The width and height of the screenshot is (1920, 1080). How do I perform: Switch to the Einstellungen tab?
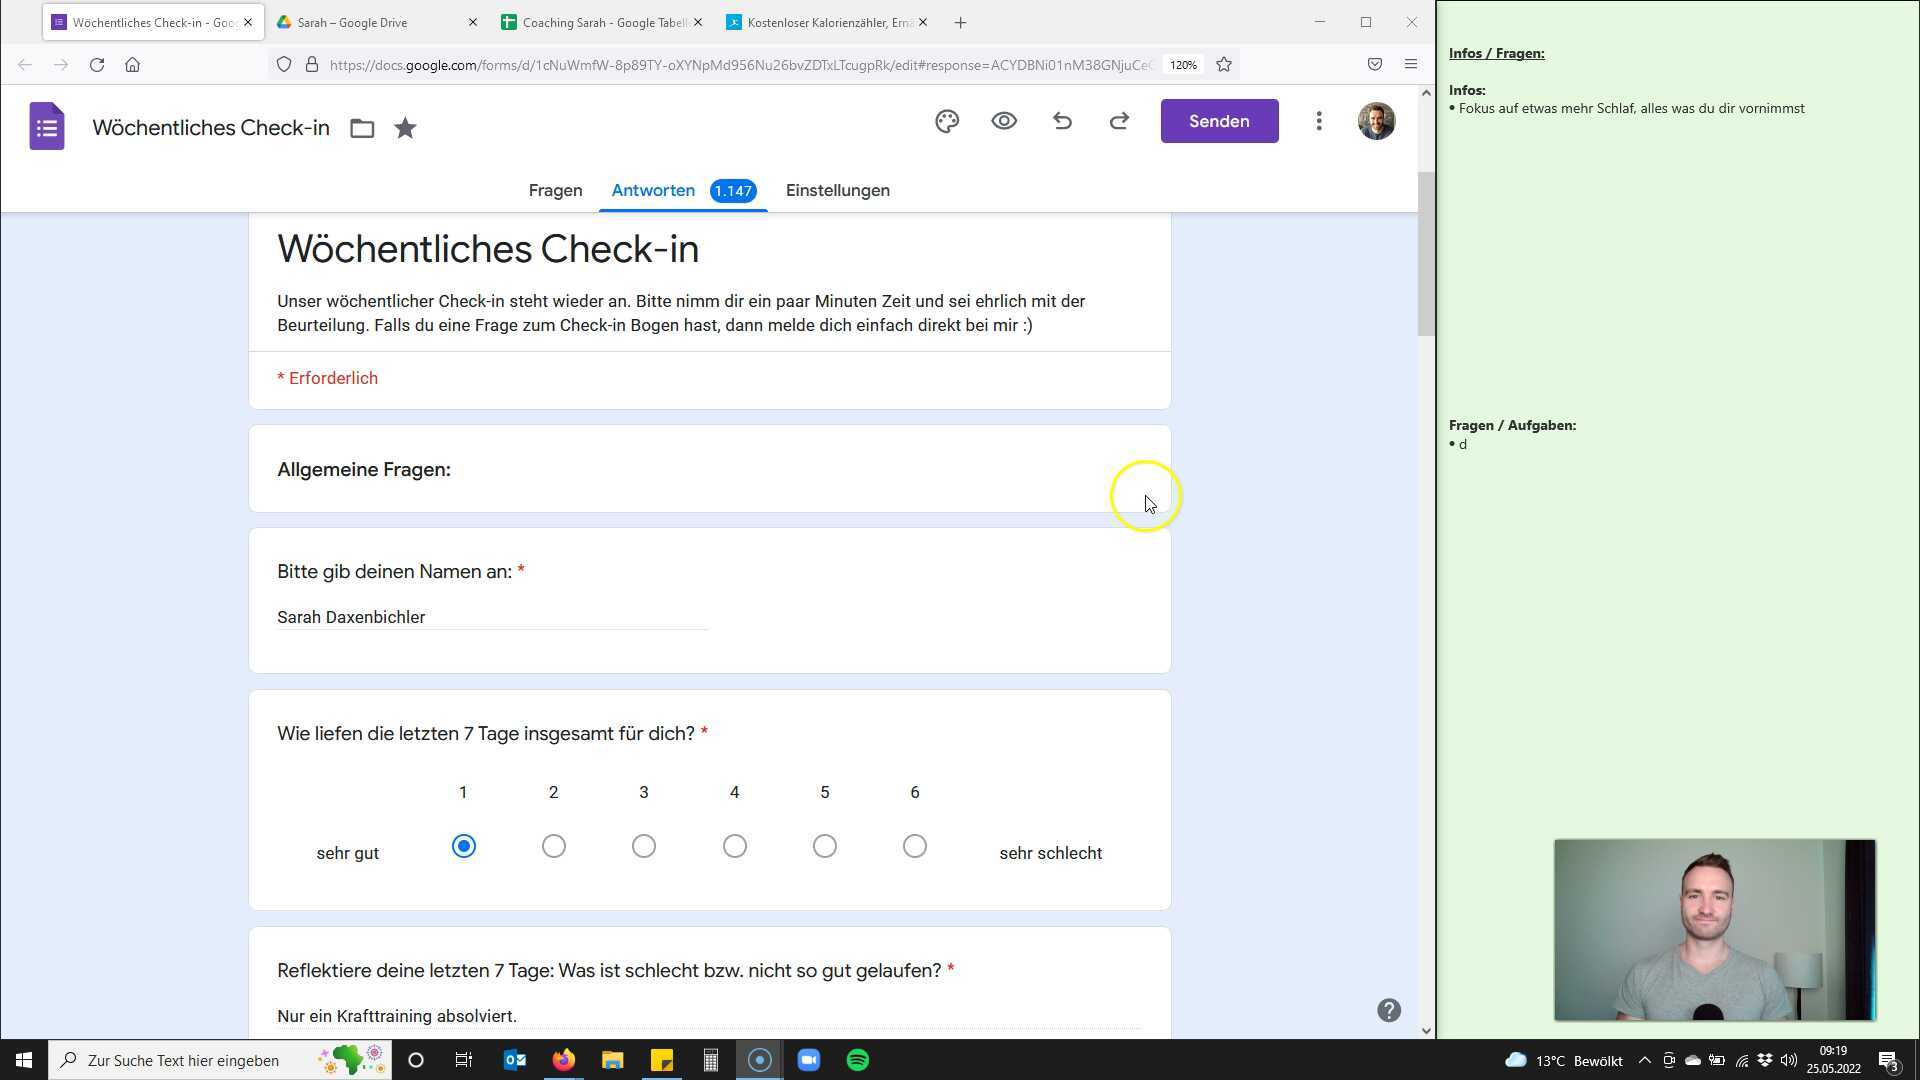837,191
